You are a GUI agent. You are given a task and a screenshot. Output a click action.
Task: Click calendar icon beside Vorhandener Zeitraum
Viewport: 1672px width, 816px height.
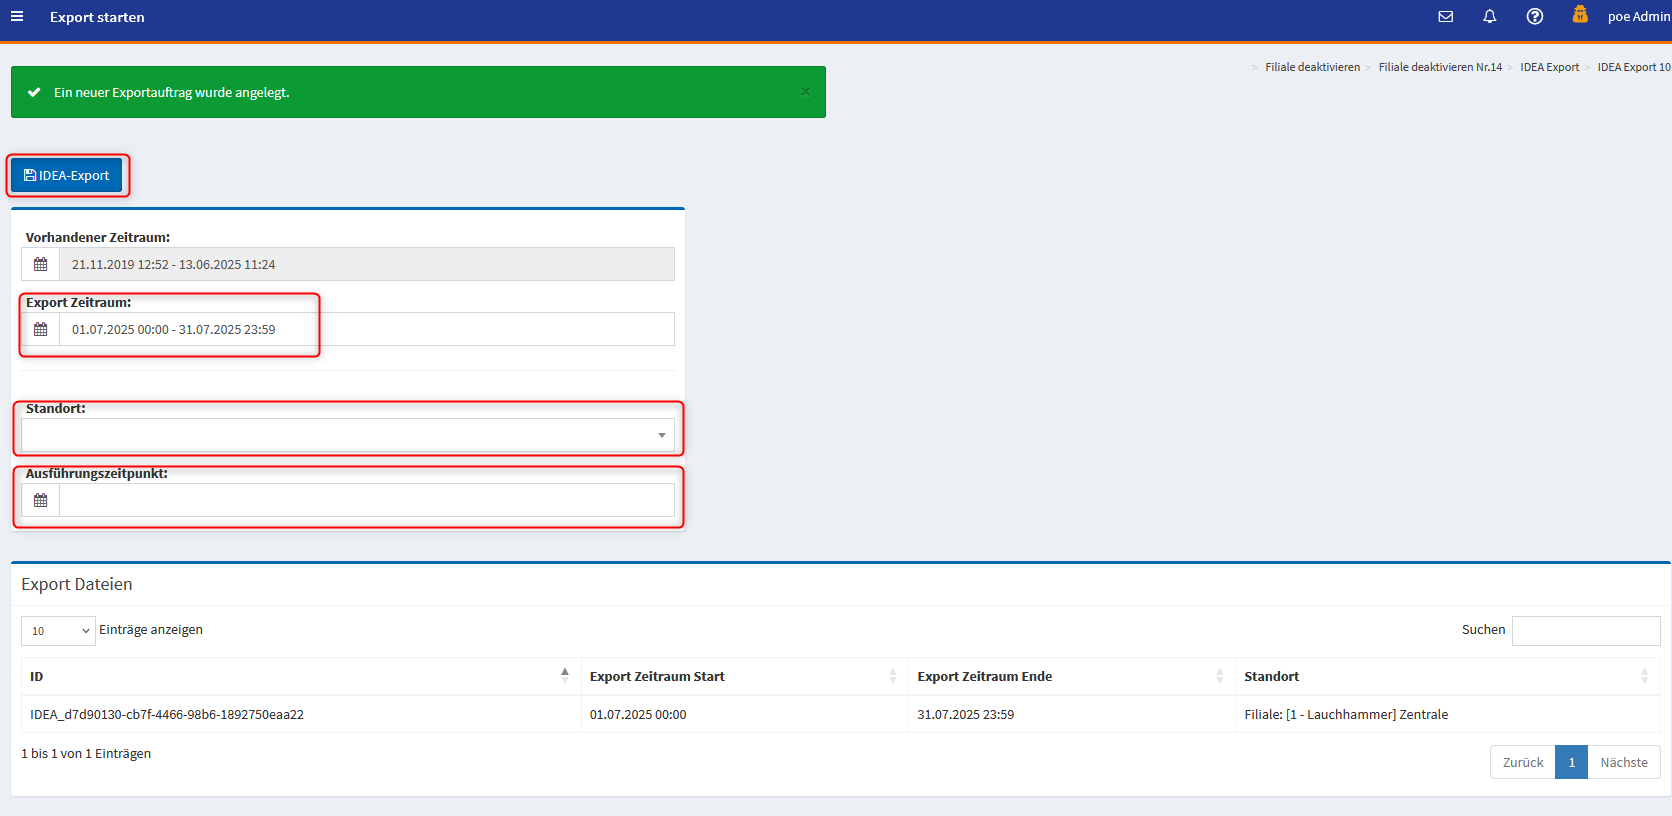pos(41,265)
